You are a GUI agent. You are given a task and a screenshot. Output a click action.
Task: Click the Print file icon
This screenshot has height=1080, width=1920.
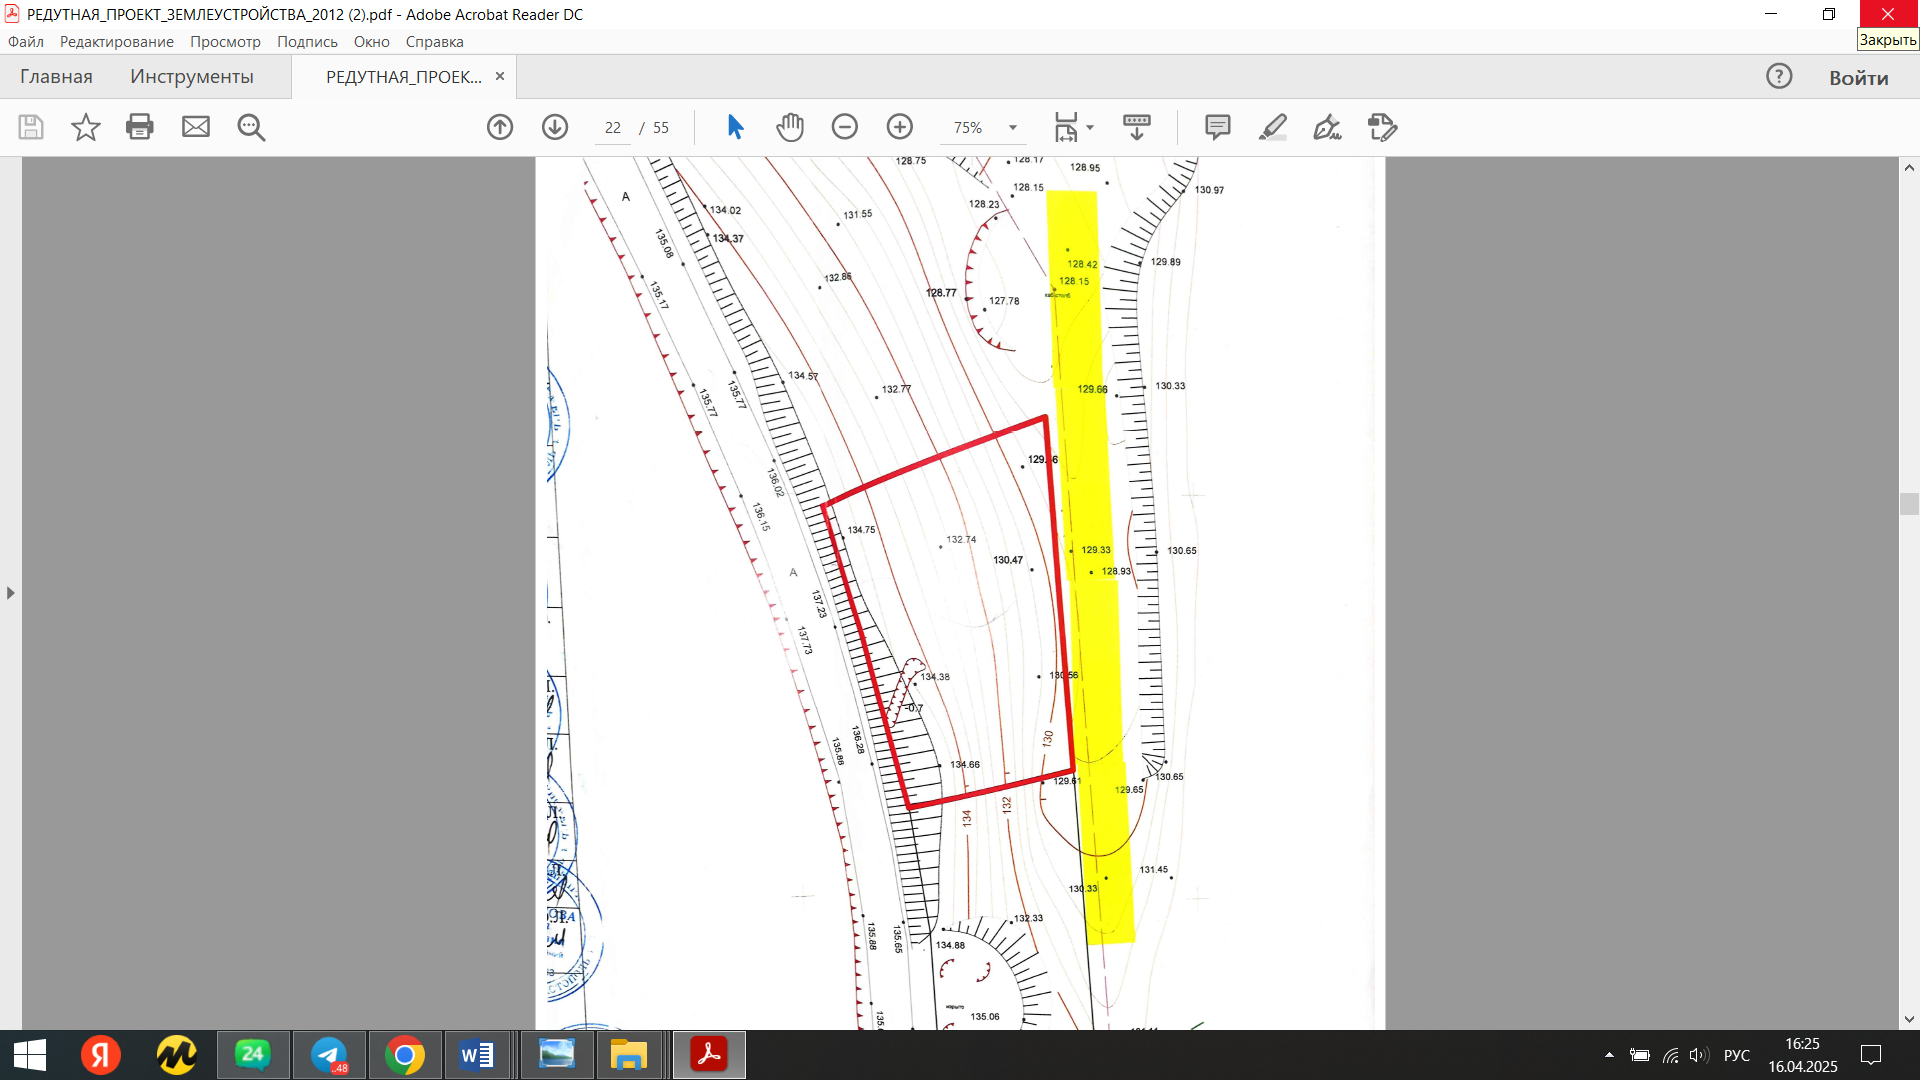(x=140, y=127)
